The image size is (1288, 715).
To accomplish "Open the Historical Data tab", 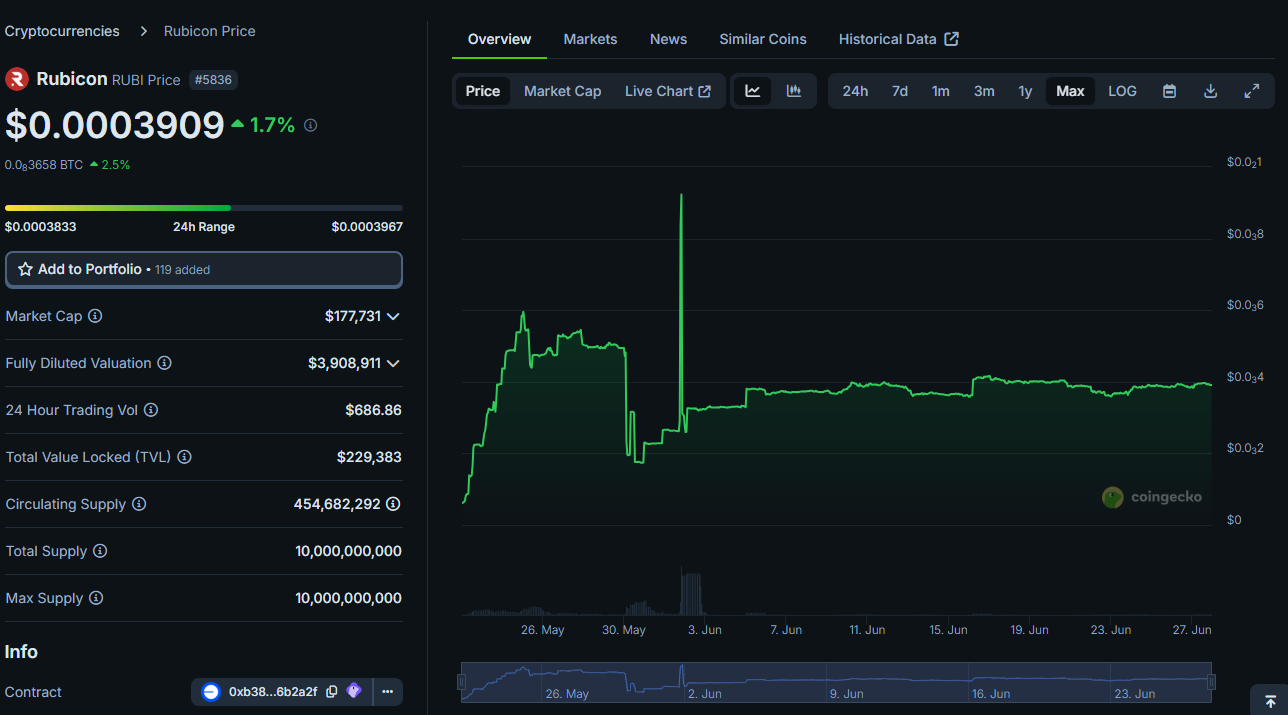I will point(899,39).
